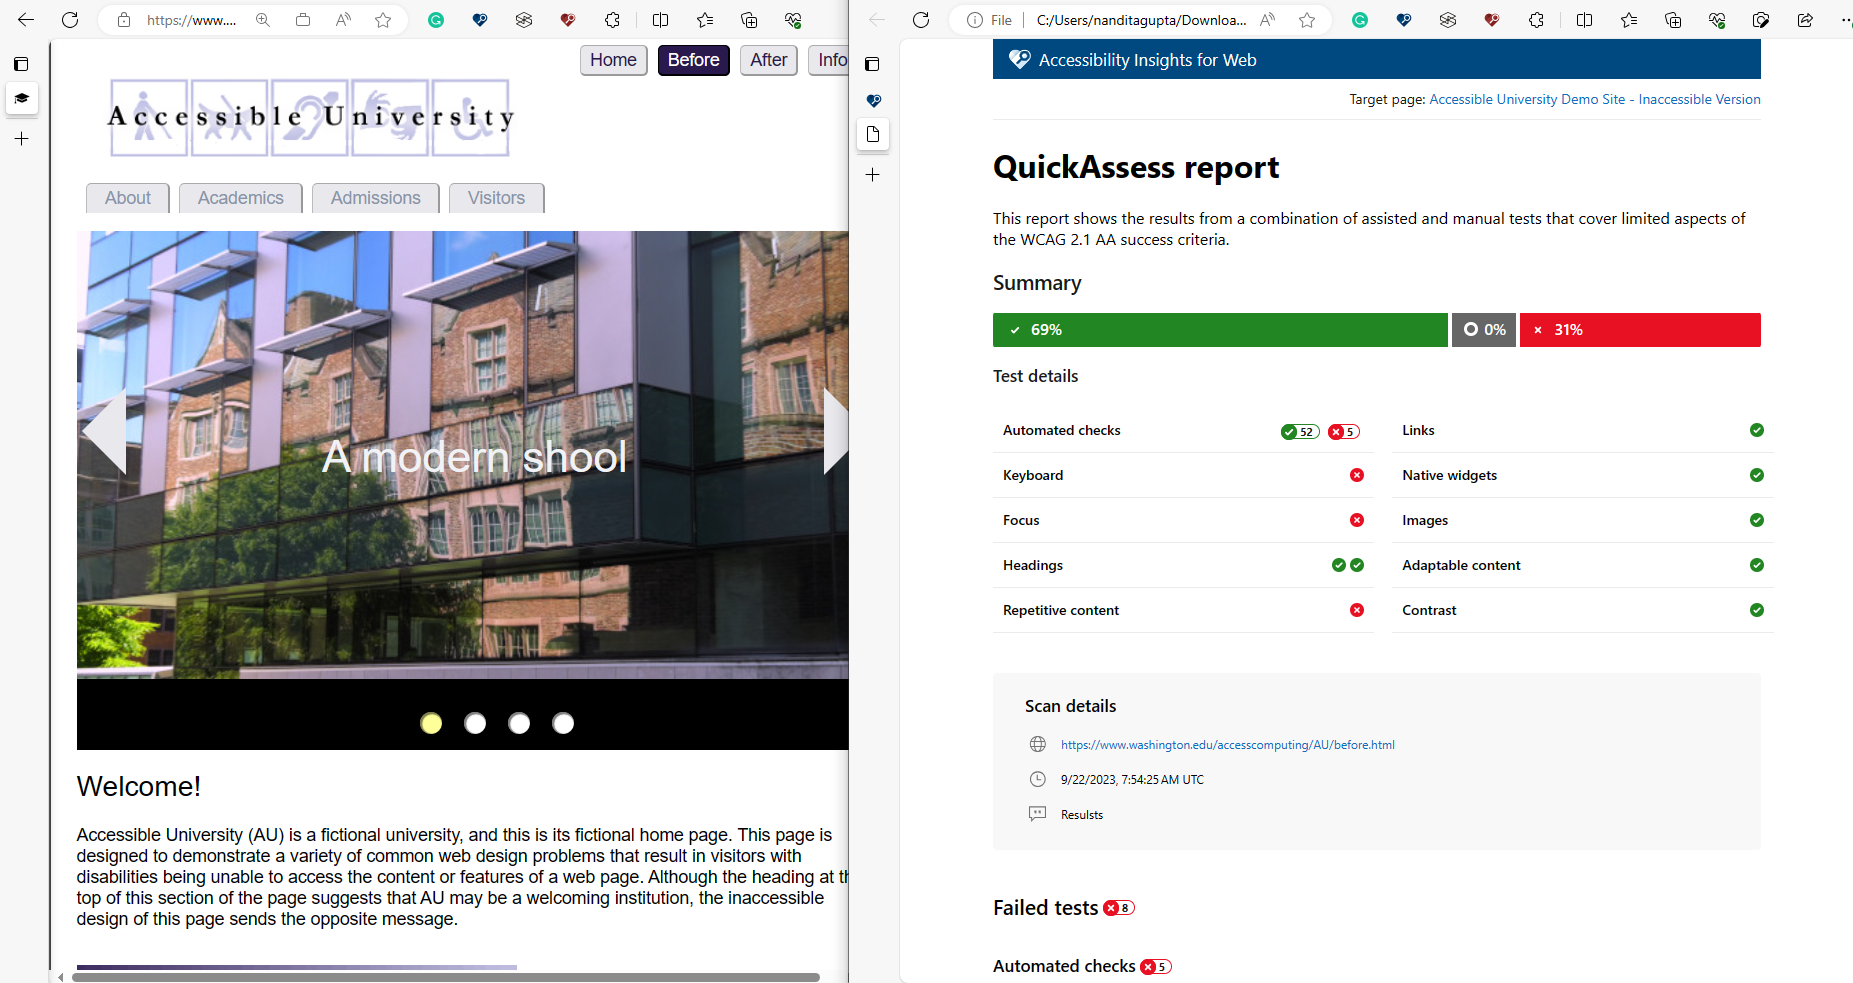The height and width of the screenshot is (983, 1853).
Task: Open the About navigation menu
Action: tap(128, 198)
